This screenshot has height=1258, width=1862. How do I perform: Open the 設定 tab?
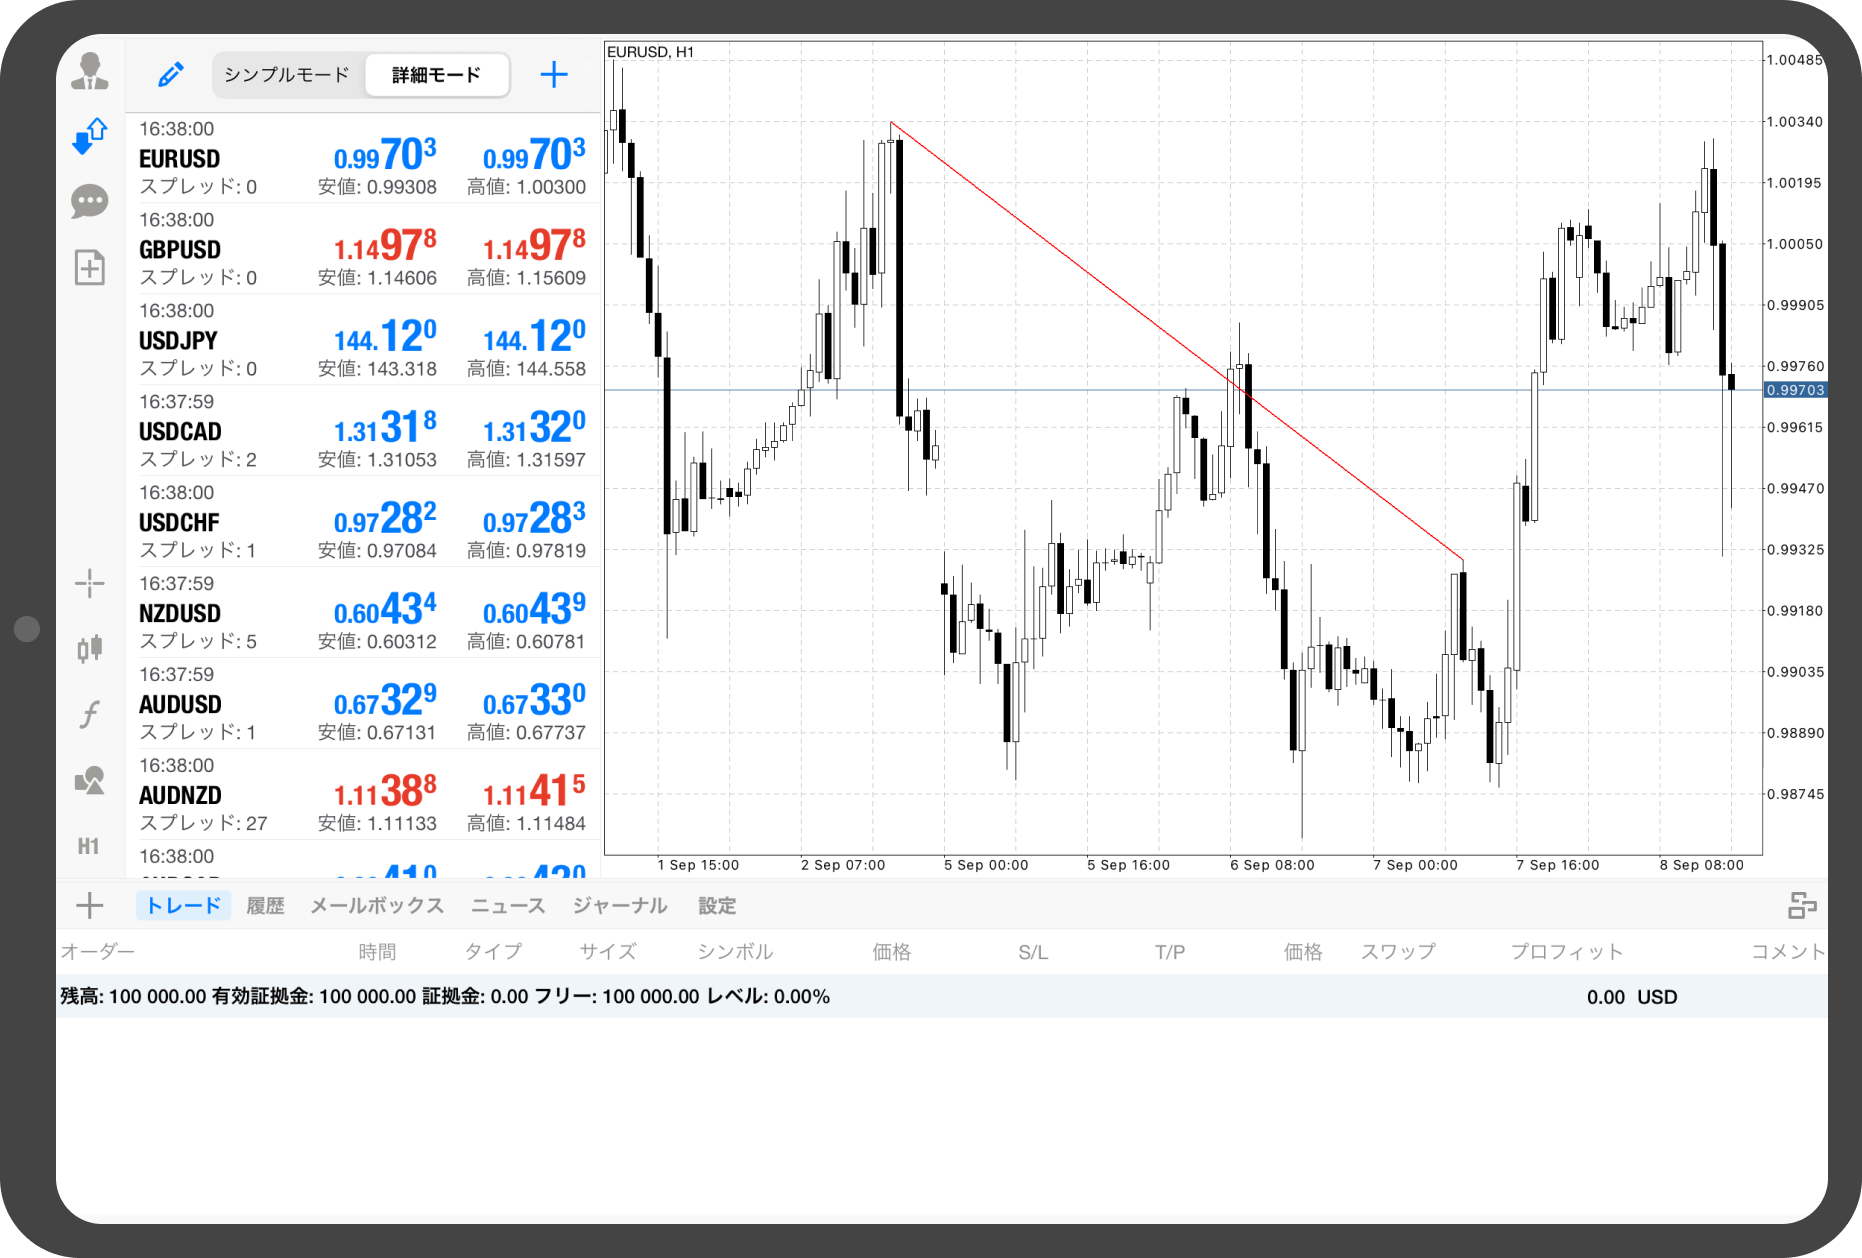click(717, 906)
